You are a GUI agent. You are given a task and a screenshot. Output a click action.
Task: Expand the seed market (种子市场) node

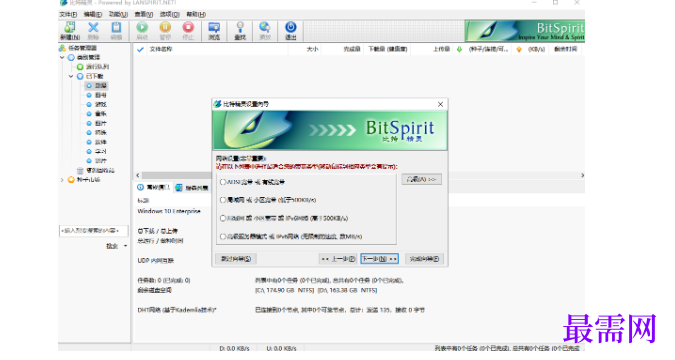(x=62, y=180)
